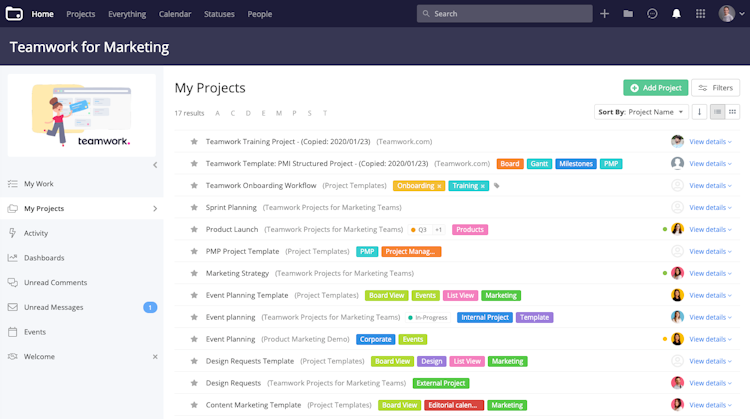Open the folder icon in top bar
The width and height of the screenshot is (750, 419).
click(x=628, y=14)
